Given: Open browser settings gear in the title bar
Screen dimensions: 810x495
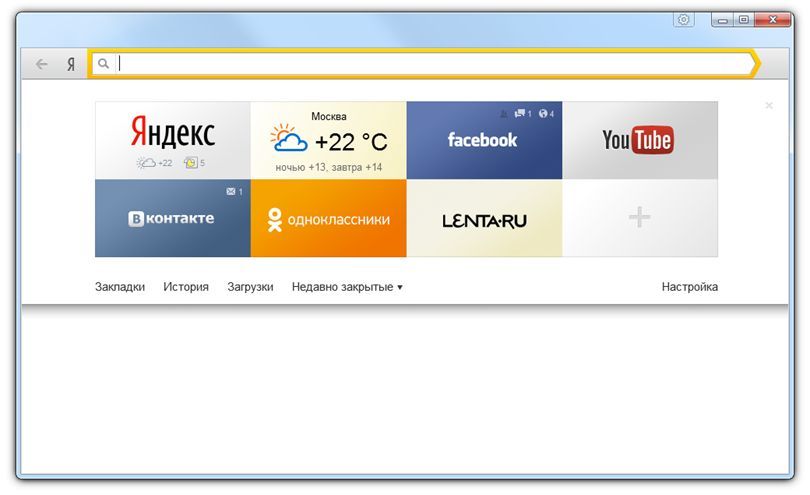Looking at the screenshot, I should [x=683, y=20].
